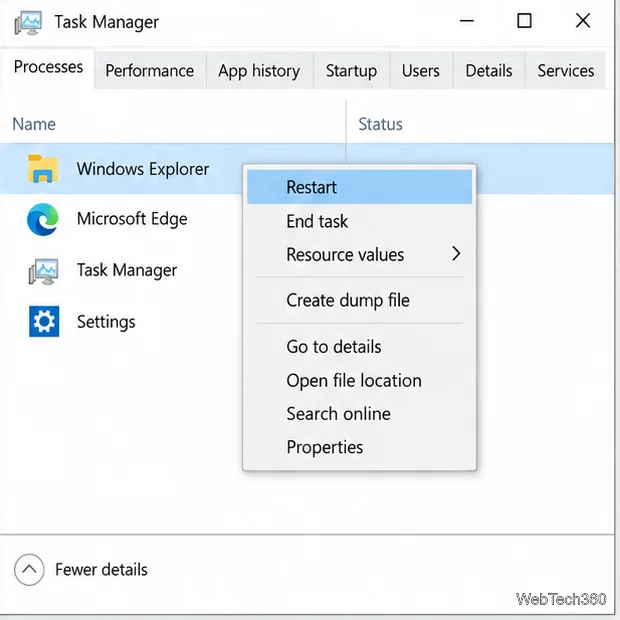Click the Windows Explorer folder icon

click(43, 169)
